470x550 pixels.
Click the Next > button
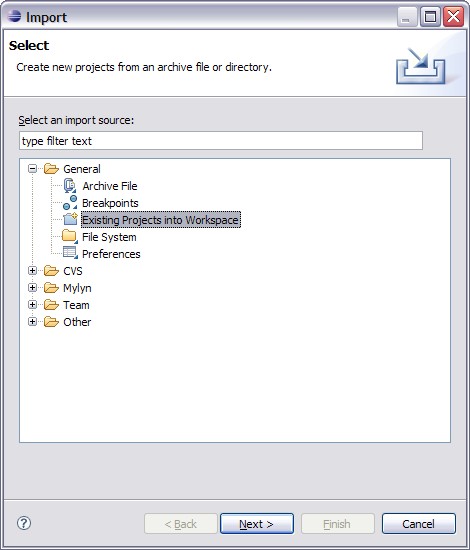pos(257,524)
